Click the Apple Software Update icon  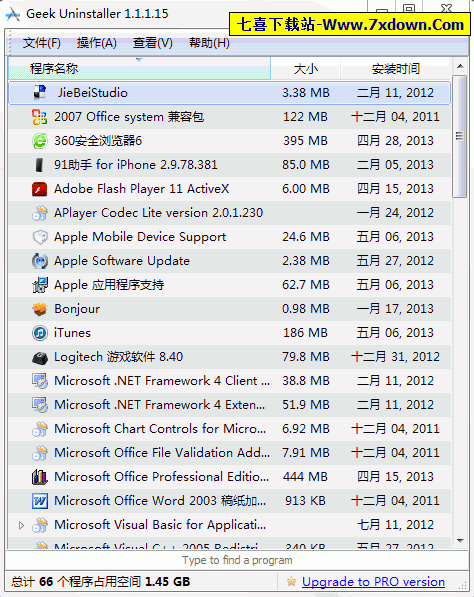pyautogui.click(x=40, y=260)
